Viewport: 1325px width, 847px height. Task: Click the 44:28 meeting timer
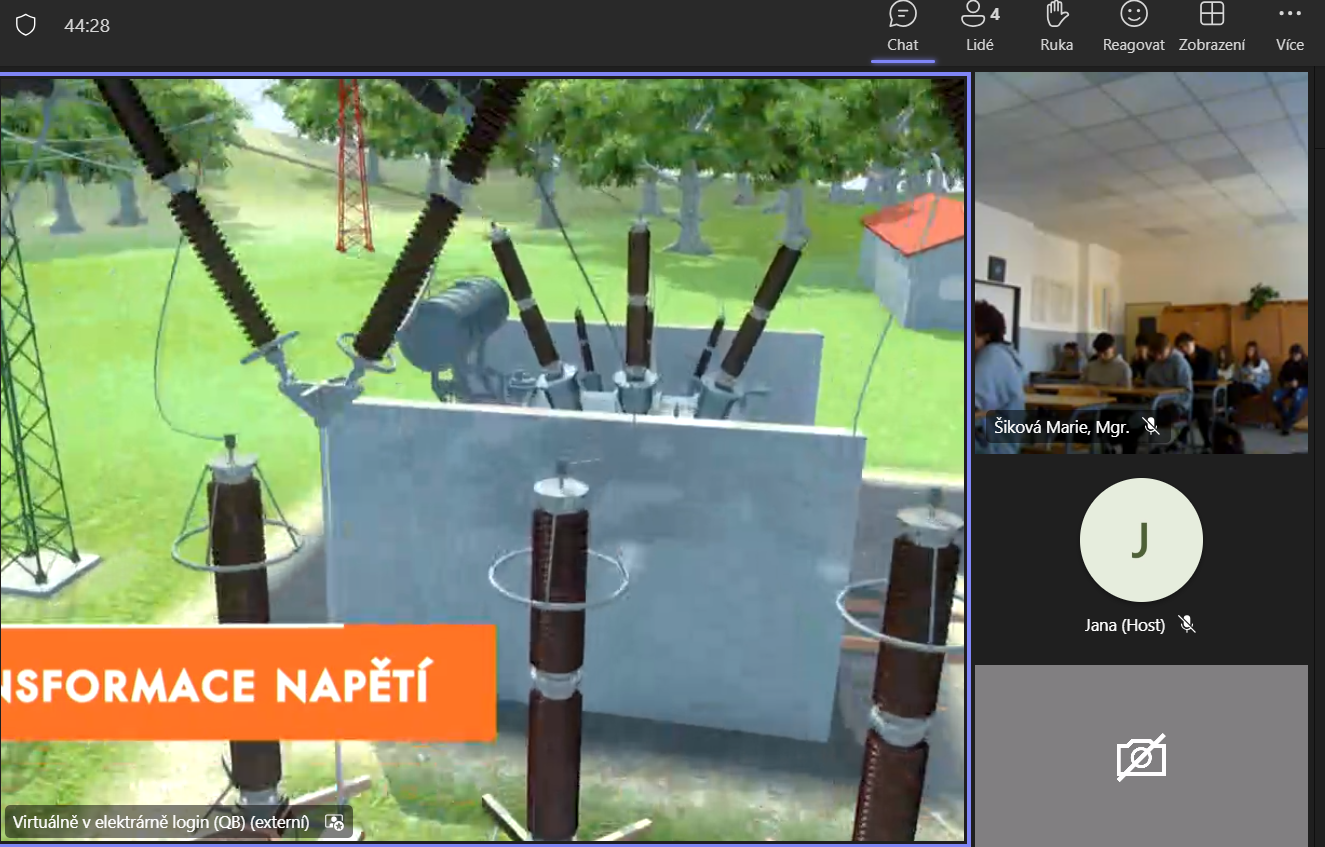pyautogui.click(x=87, y=26)
